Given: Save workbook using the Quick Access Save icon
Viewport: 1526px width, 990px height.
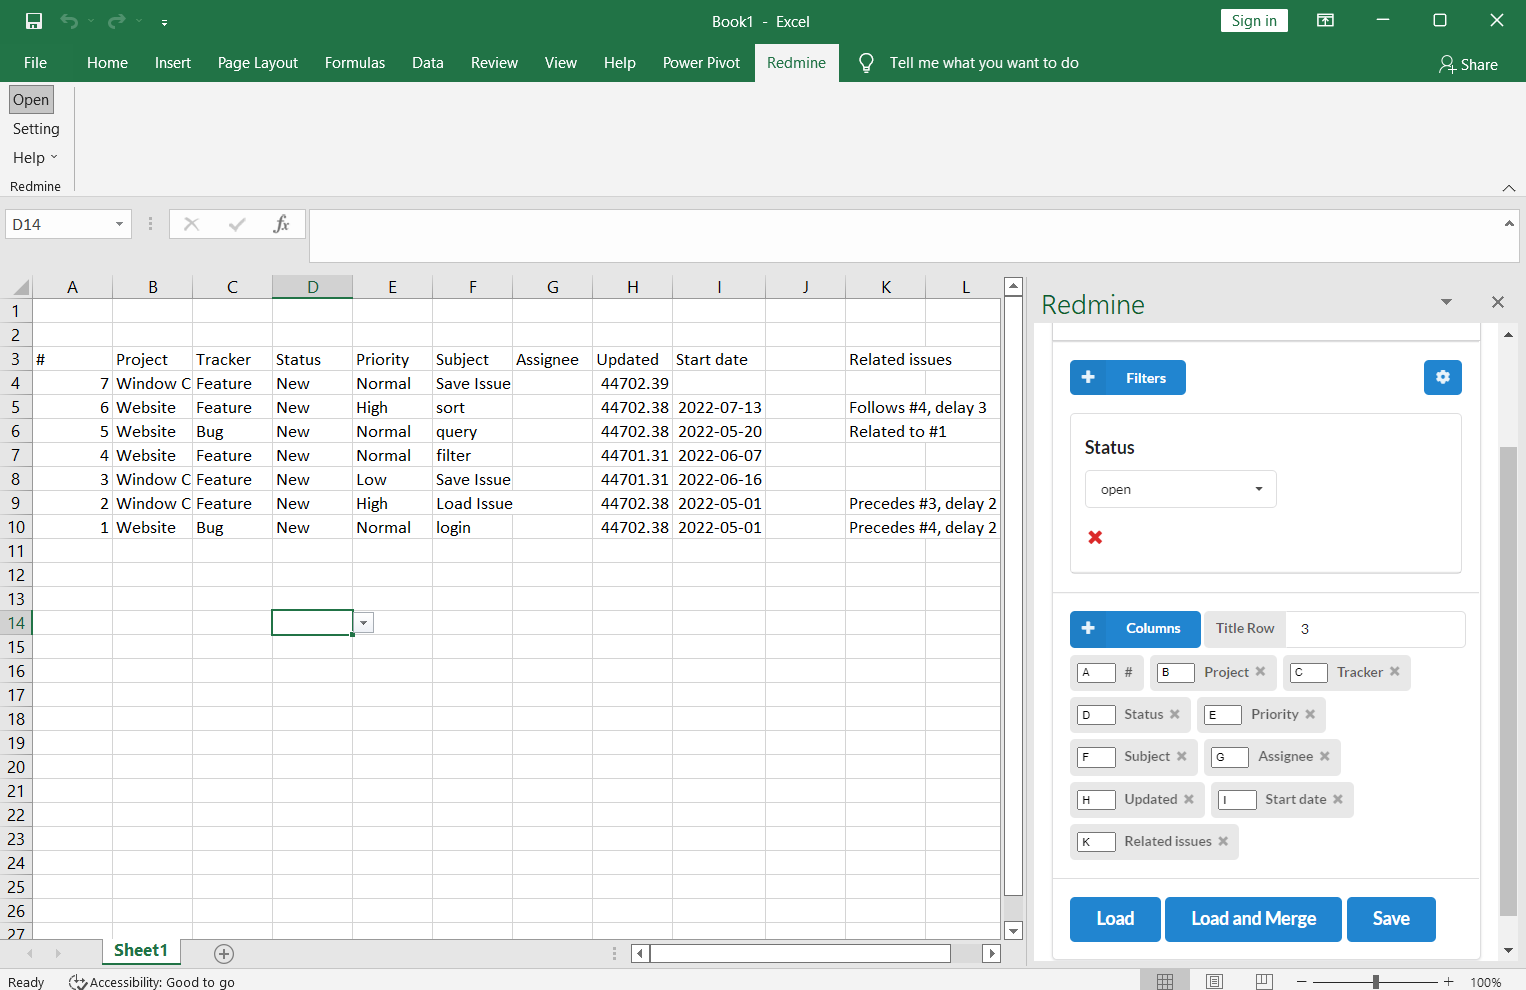Looking at the screenshot, I should coord(34,20).
